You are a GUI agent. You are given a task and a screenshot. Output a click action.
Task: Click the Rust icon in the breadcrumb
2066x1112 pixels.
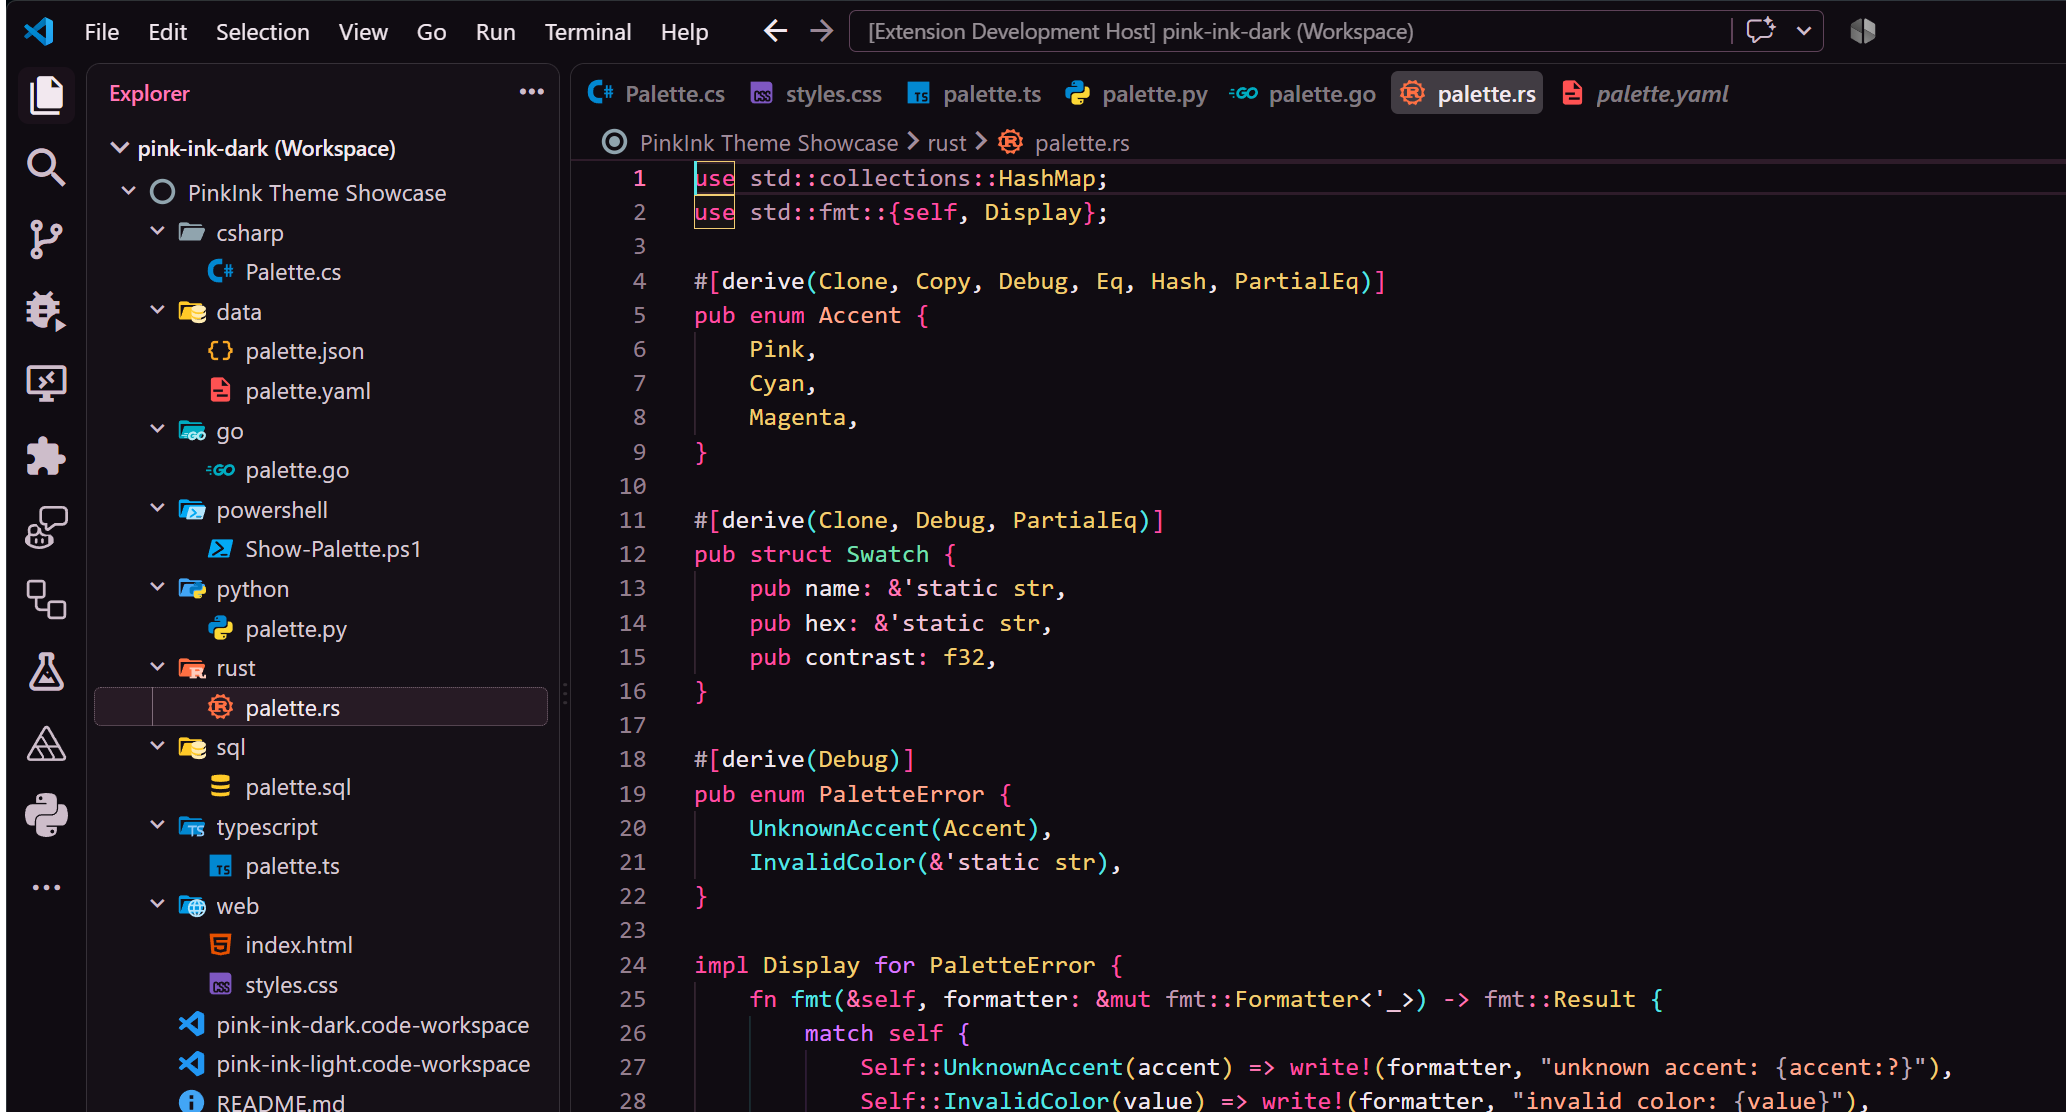(x=1011, y=142)
